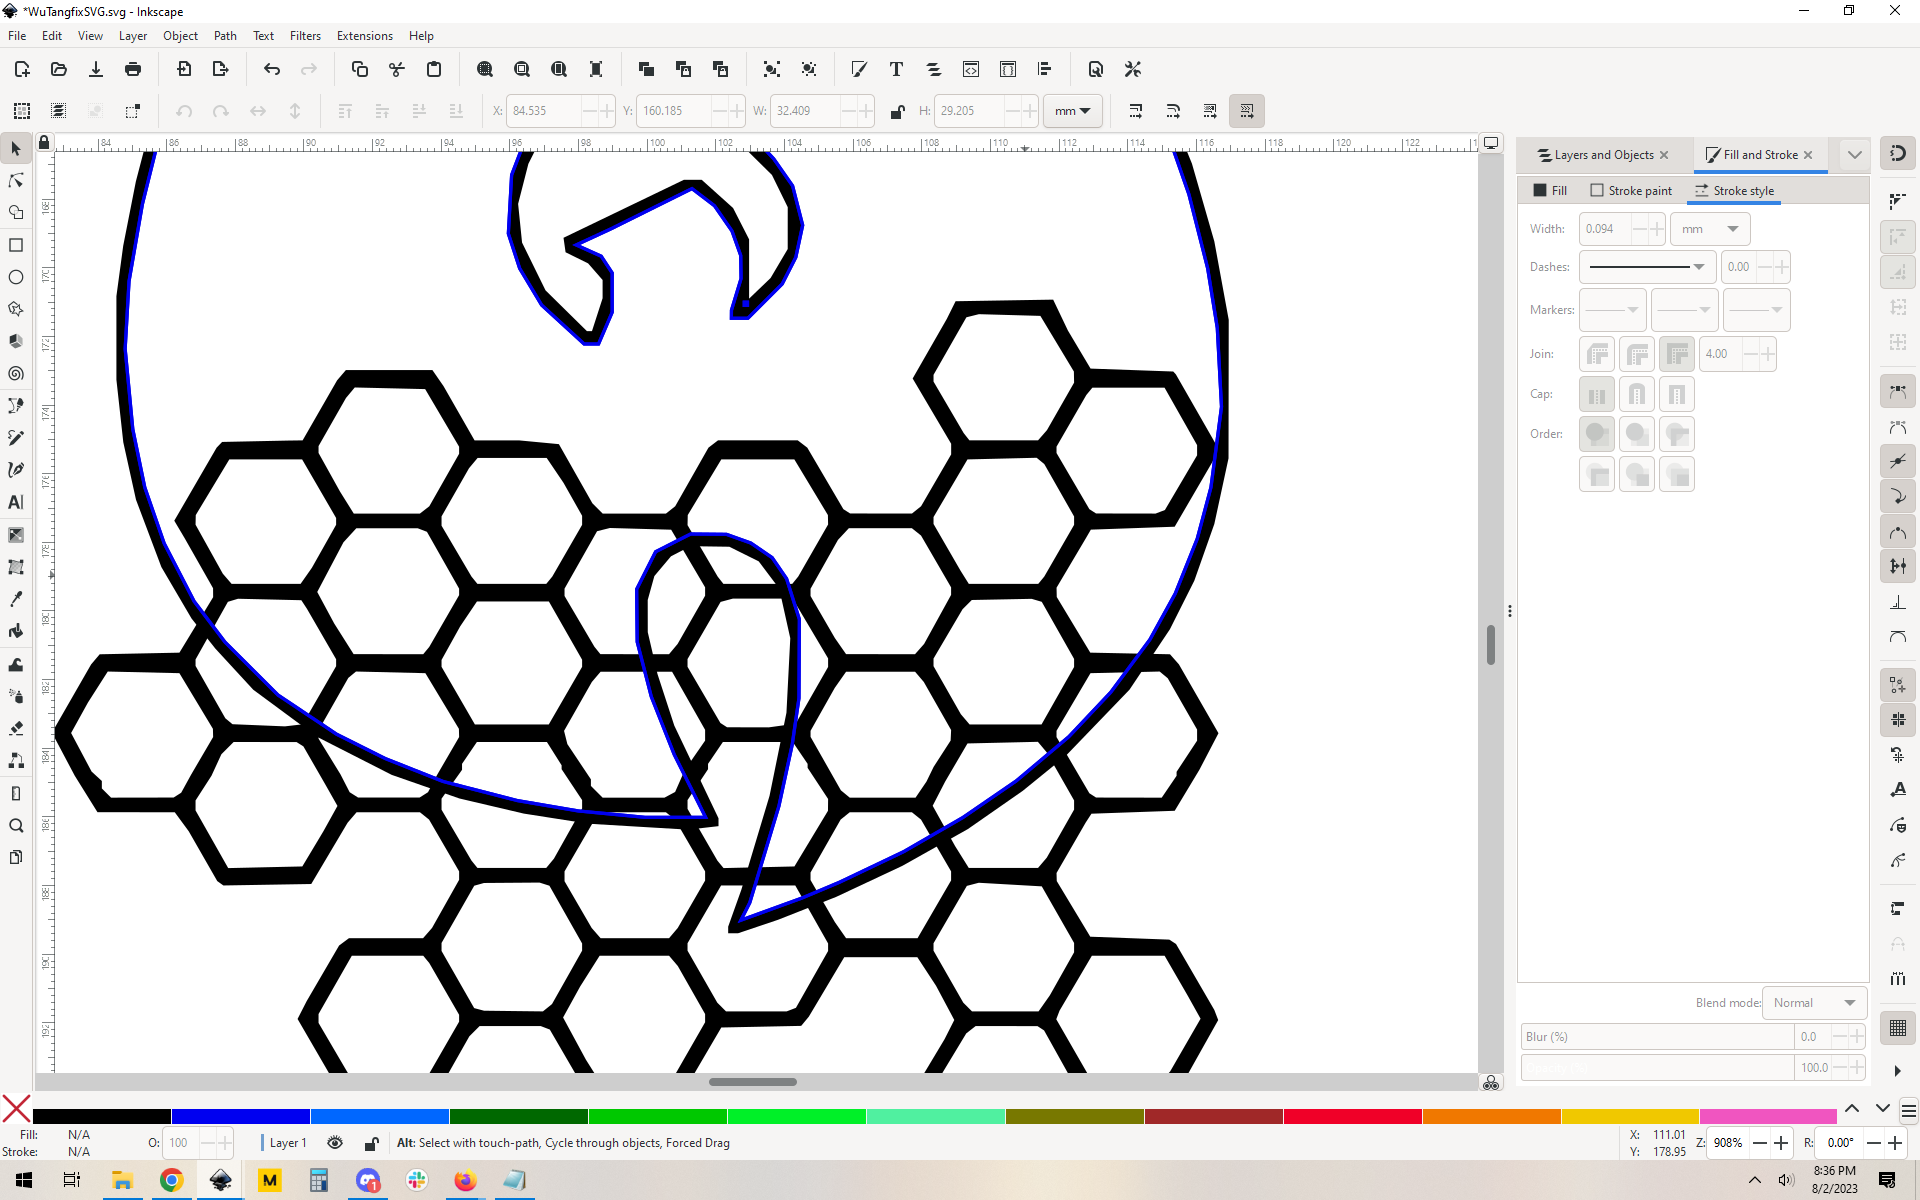Image resolution: width=1920 pixels, height=1200 pixels.
Task: Apply the round cap style
Action: click(1637, 394)
